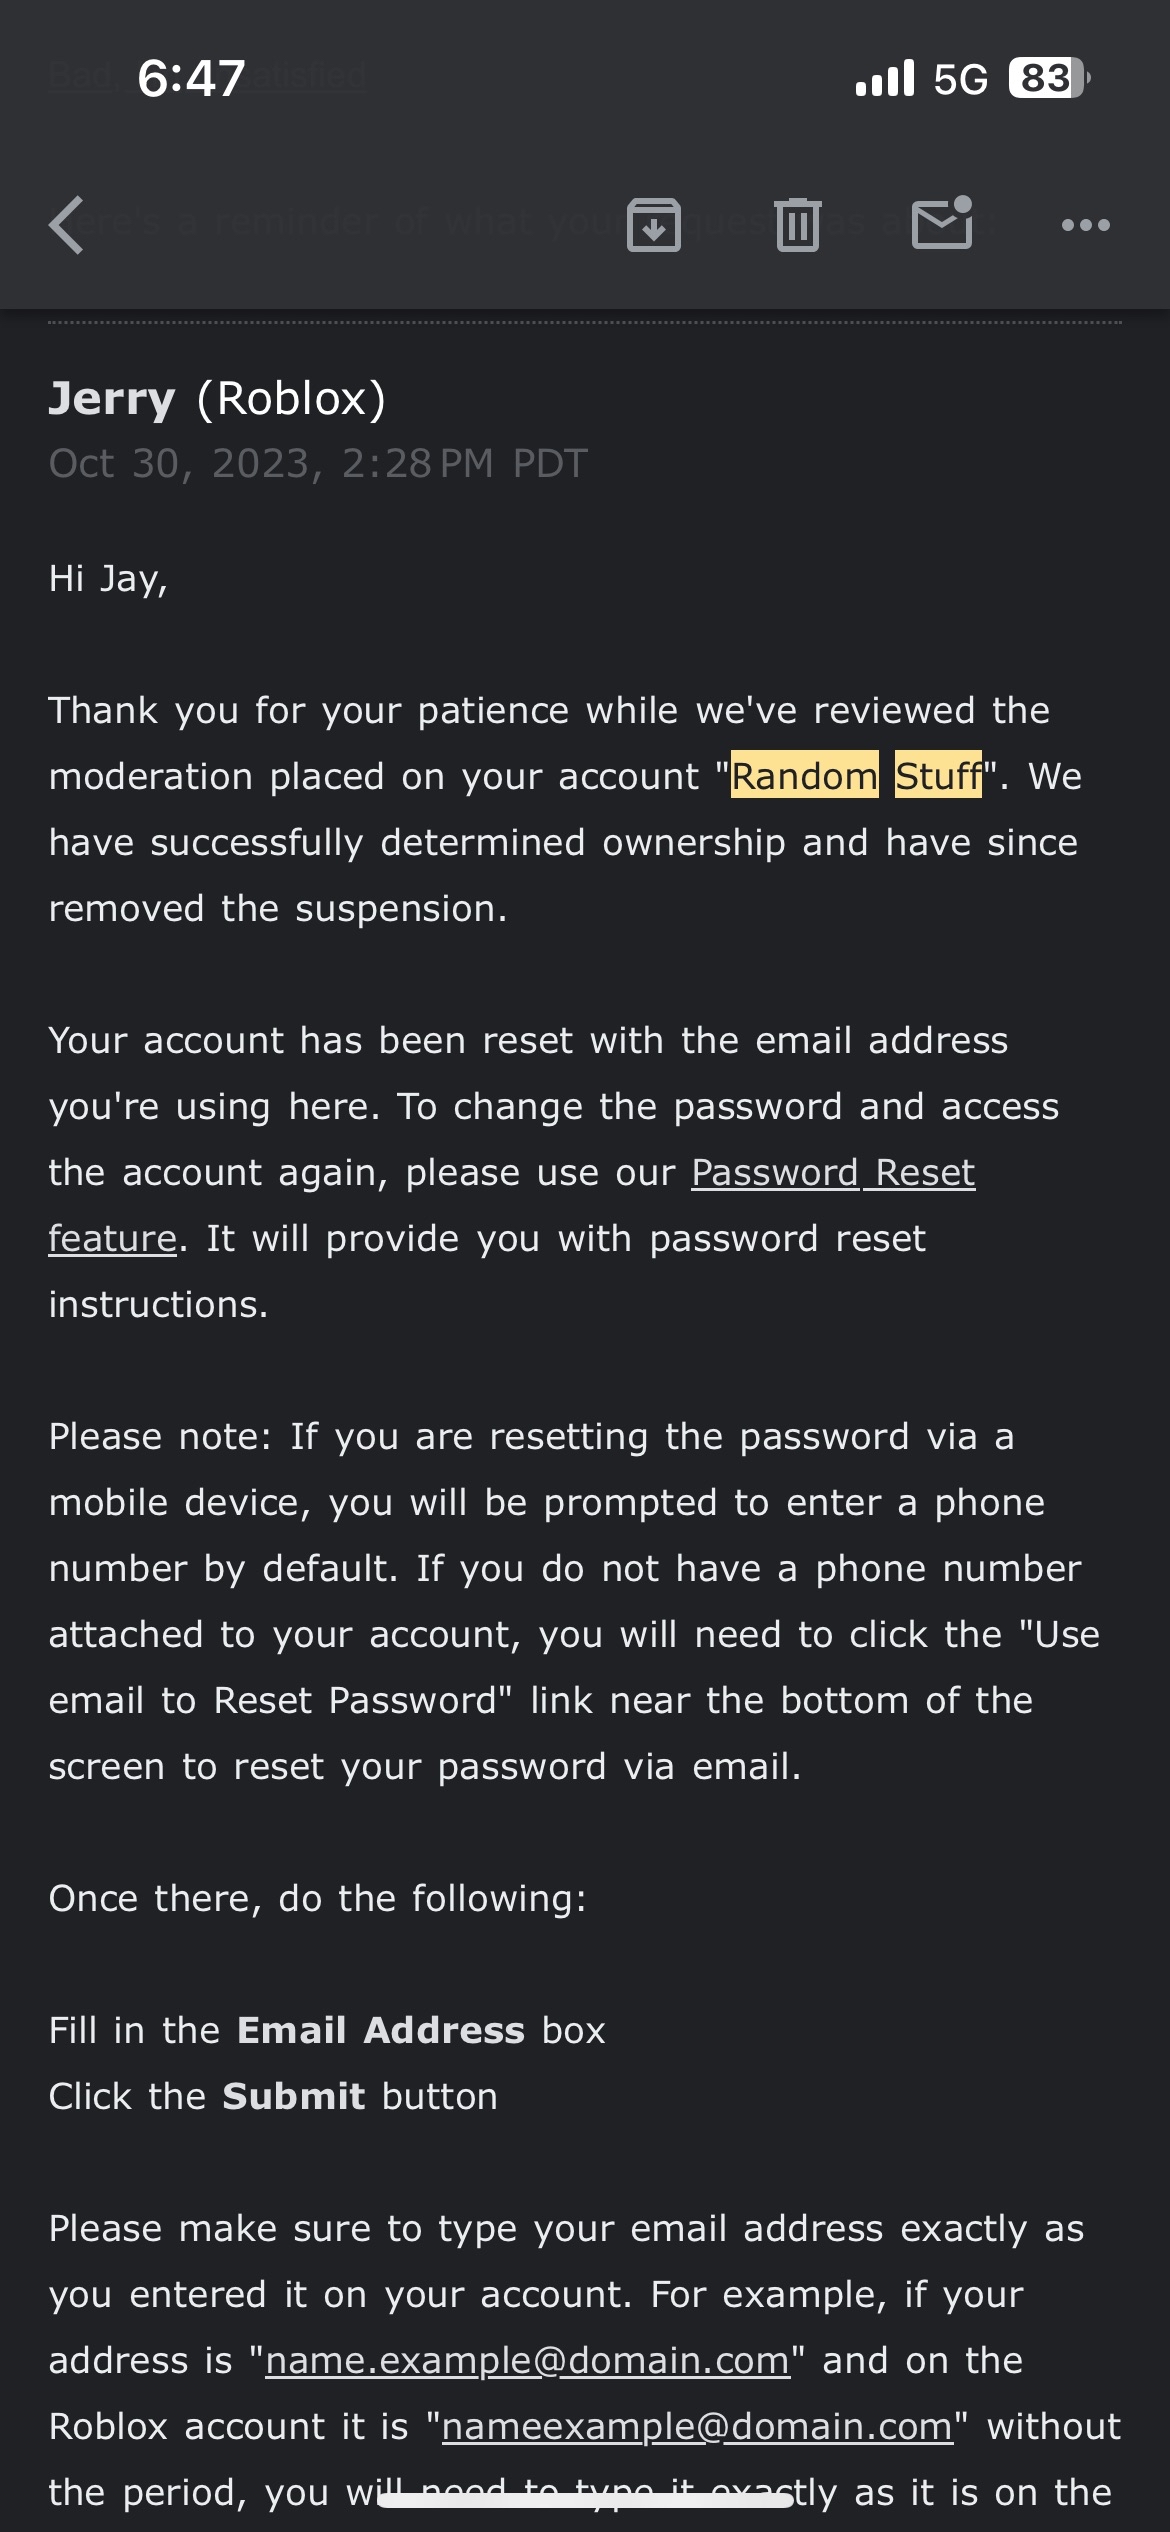Tap the "Hi Jay," greeting line
Image resolution: width=1170 pixels, height=2532 pixels.
(108, 579)
